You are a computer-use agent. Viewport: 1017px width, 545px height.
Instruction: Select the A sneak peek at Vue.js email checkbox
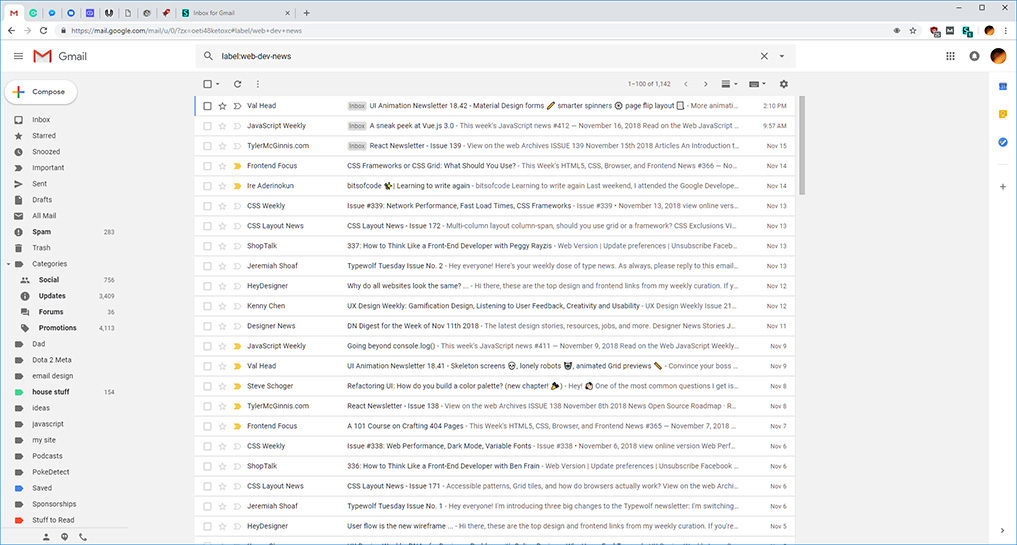[208, 126]
